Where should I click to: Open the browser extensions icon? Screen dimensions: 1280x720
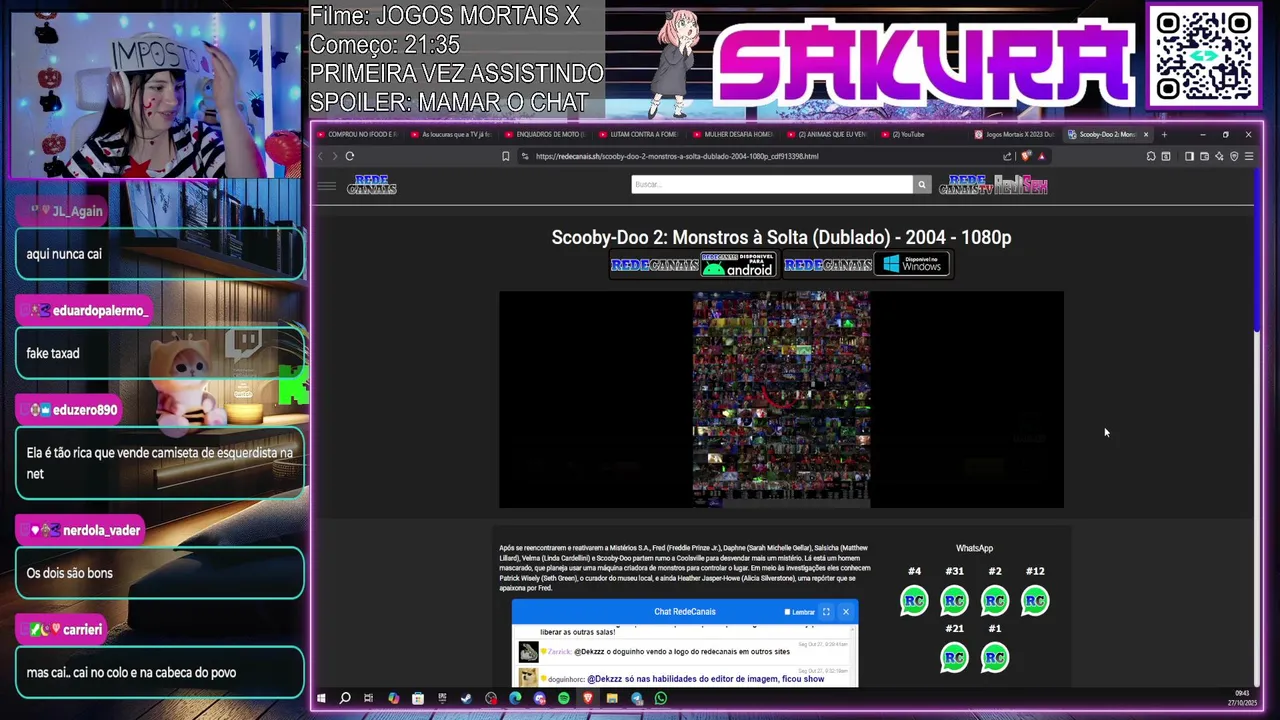point(1151,156)
